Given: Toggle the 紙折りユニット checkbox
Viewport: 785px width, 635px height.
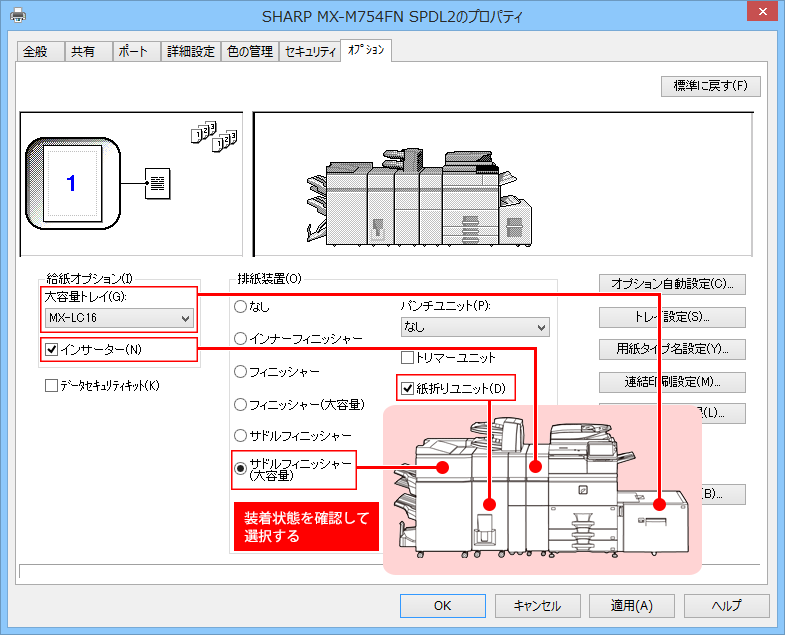Looking at the screenshot, I should click(x=408, y=388).
